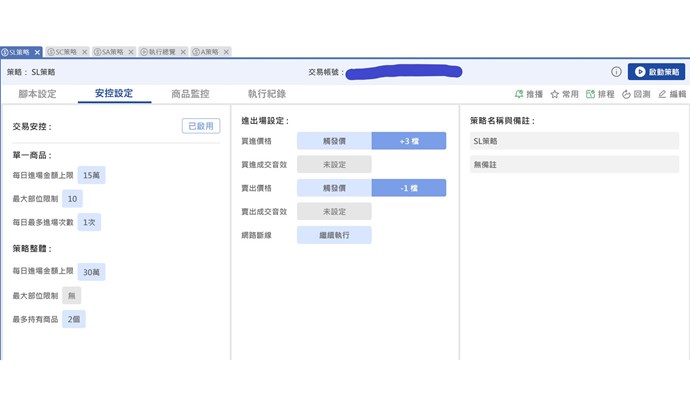The image size is (690, 406).
Task: Click the 回測 backtest icon
Action: click(x=626, y=94)
